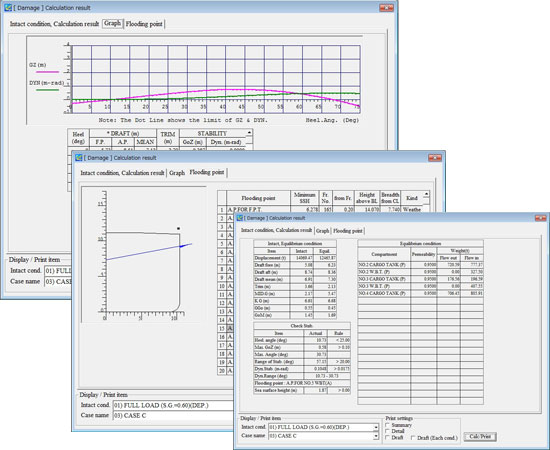Click the Intact cond. field in the middle window

[173, 405]
